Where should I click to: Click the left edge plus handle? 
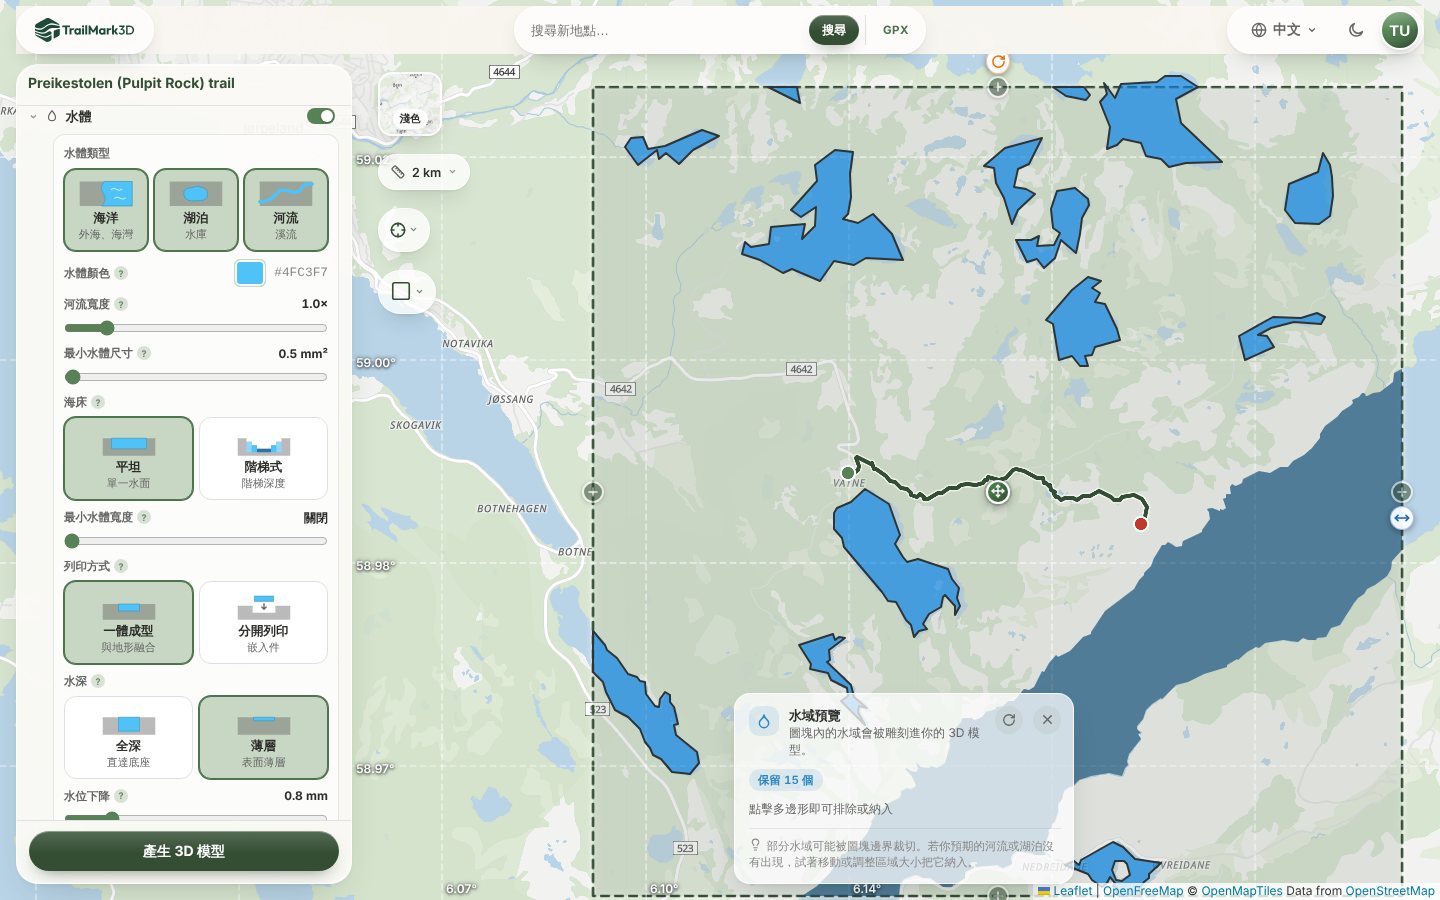click(x=593, y=492)
